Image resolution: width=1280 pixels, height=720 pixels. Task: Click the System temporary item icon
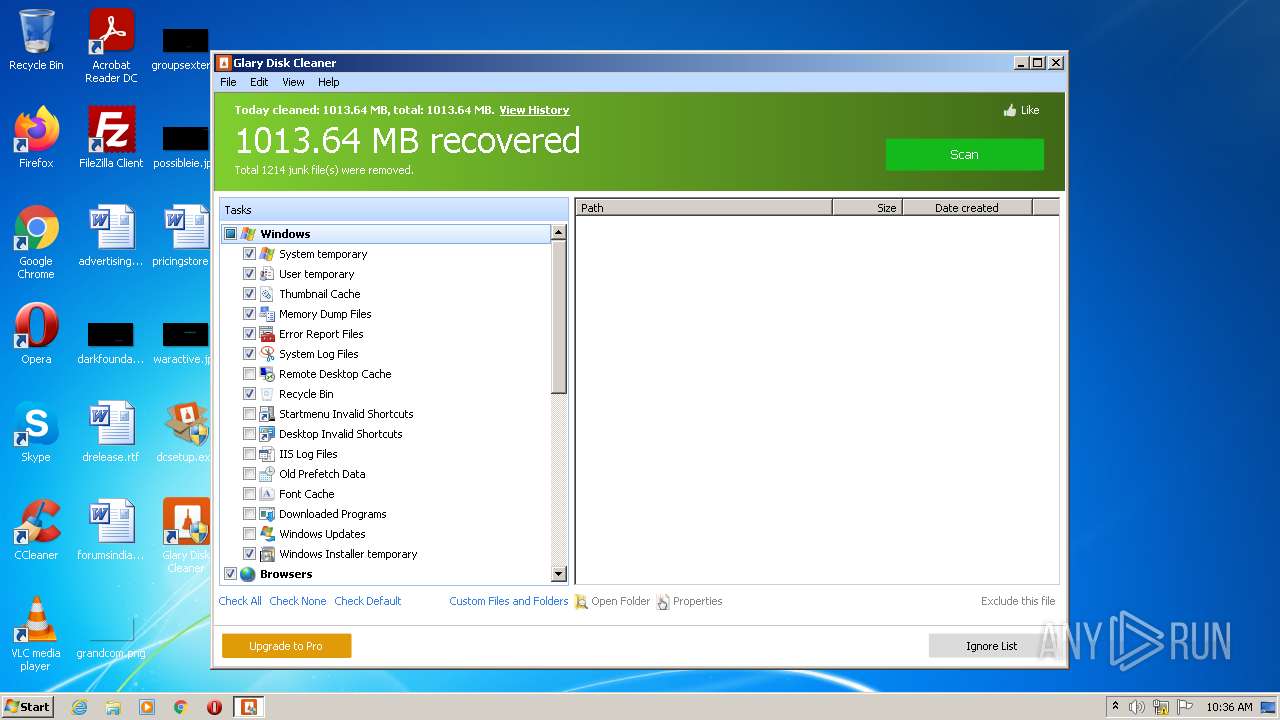(x=267, y=254)
